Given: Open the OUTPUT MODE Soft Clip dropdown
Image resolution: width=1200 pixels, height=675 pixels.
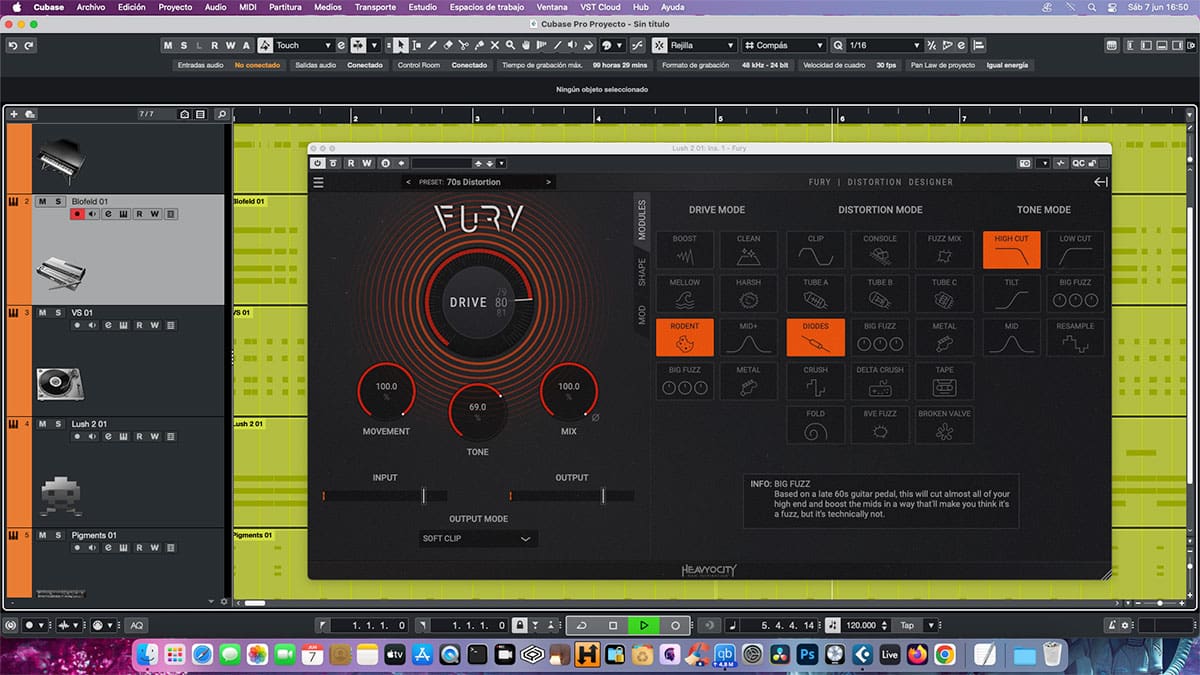Looking at the screenshot, I should tap(479, 539).
